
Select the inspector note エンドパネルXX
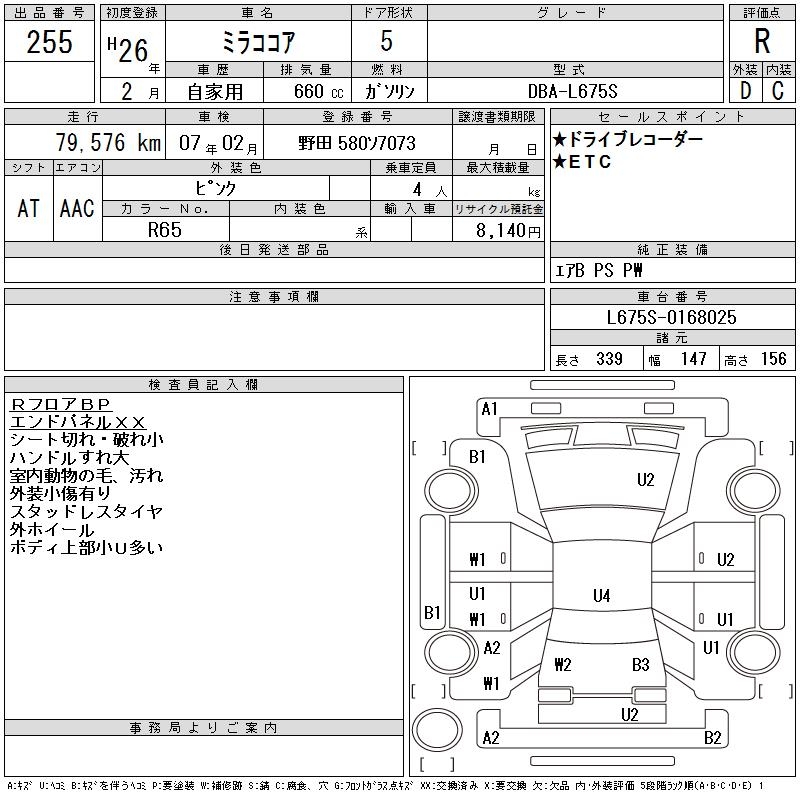click(x=78, y=422)
